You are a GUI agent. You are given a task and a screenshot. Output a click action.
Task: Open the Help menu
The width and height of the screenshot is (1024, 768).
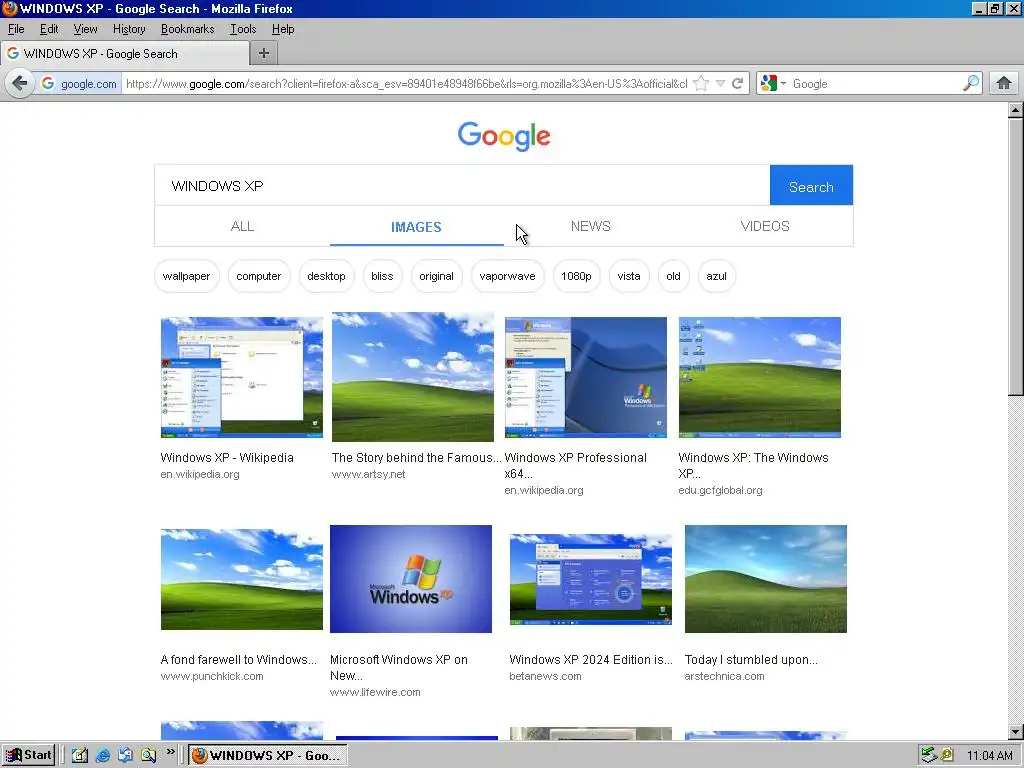tap(283, 29)
